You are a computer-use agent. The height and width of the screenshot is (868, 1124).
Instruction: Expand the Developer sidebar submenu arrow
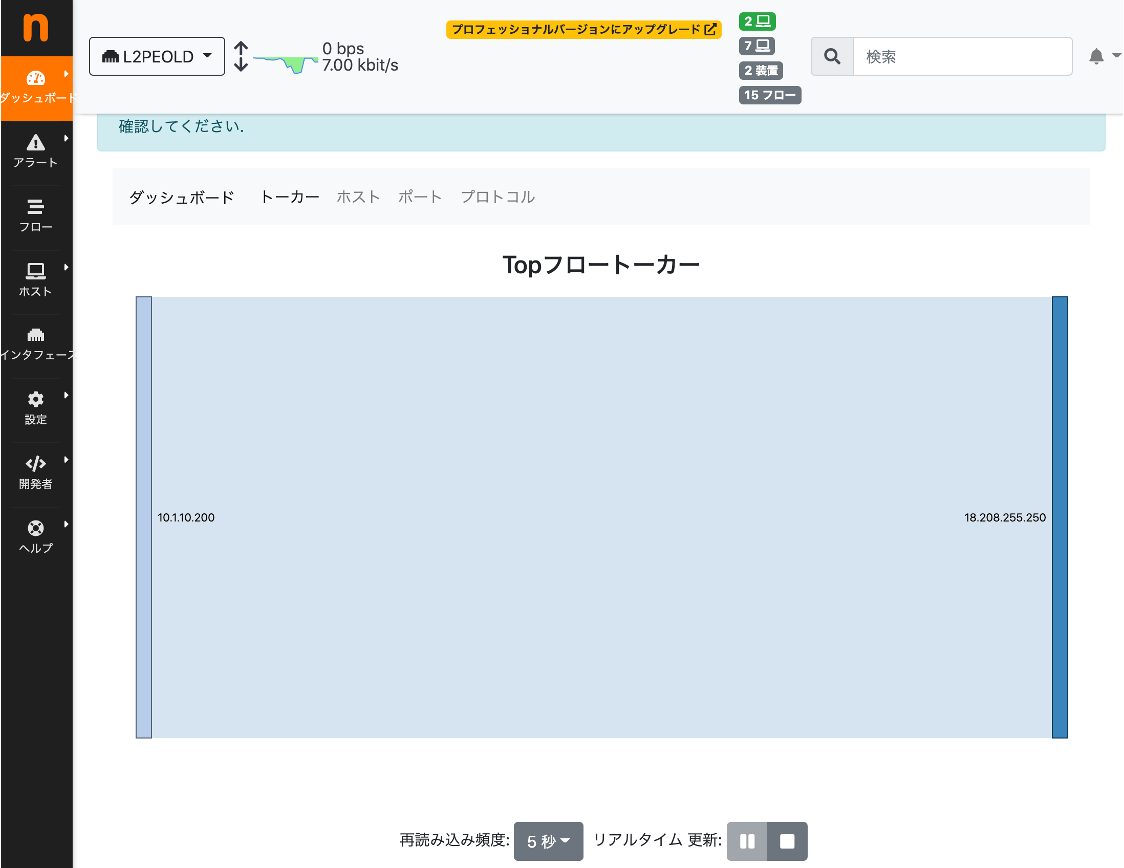point(66,460)
